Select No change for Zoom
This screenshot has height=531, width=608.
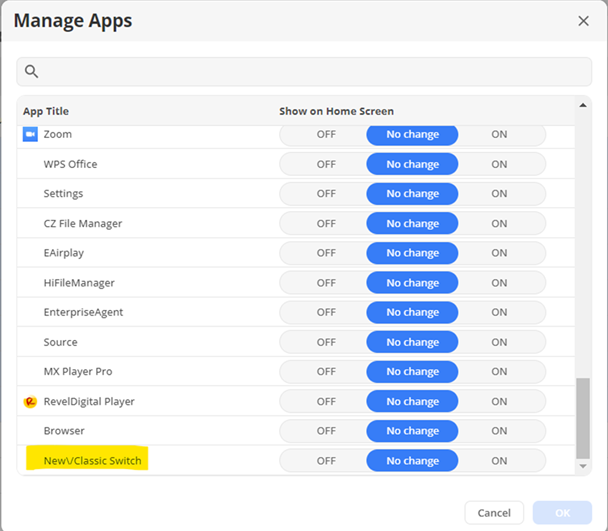pyautogui.click(x=412, y=134)
